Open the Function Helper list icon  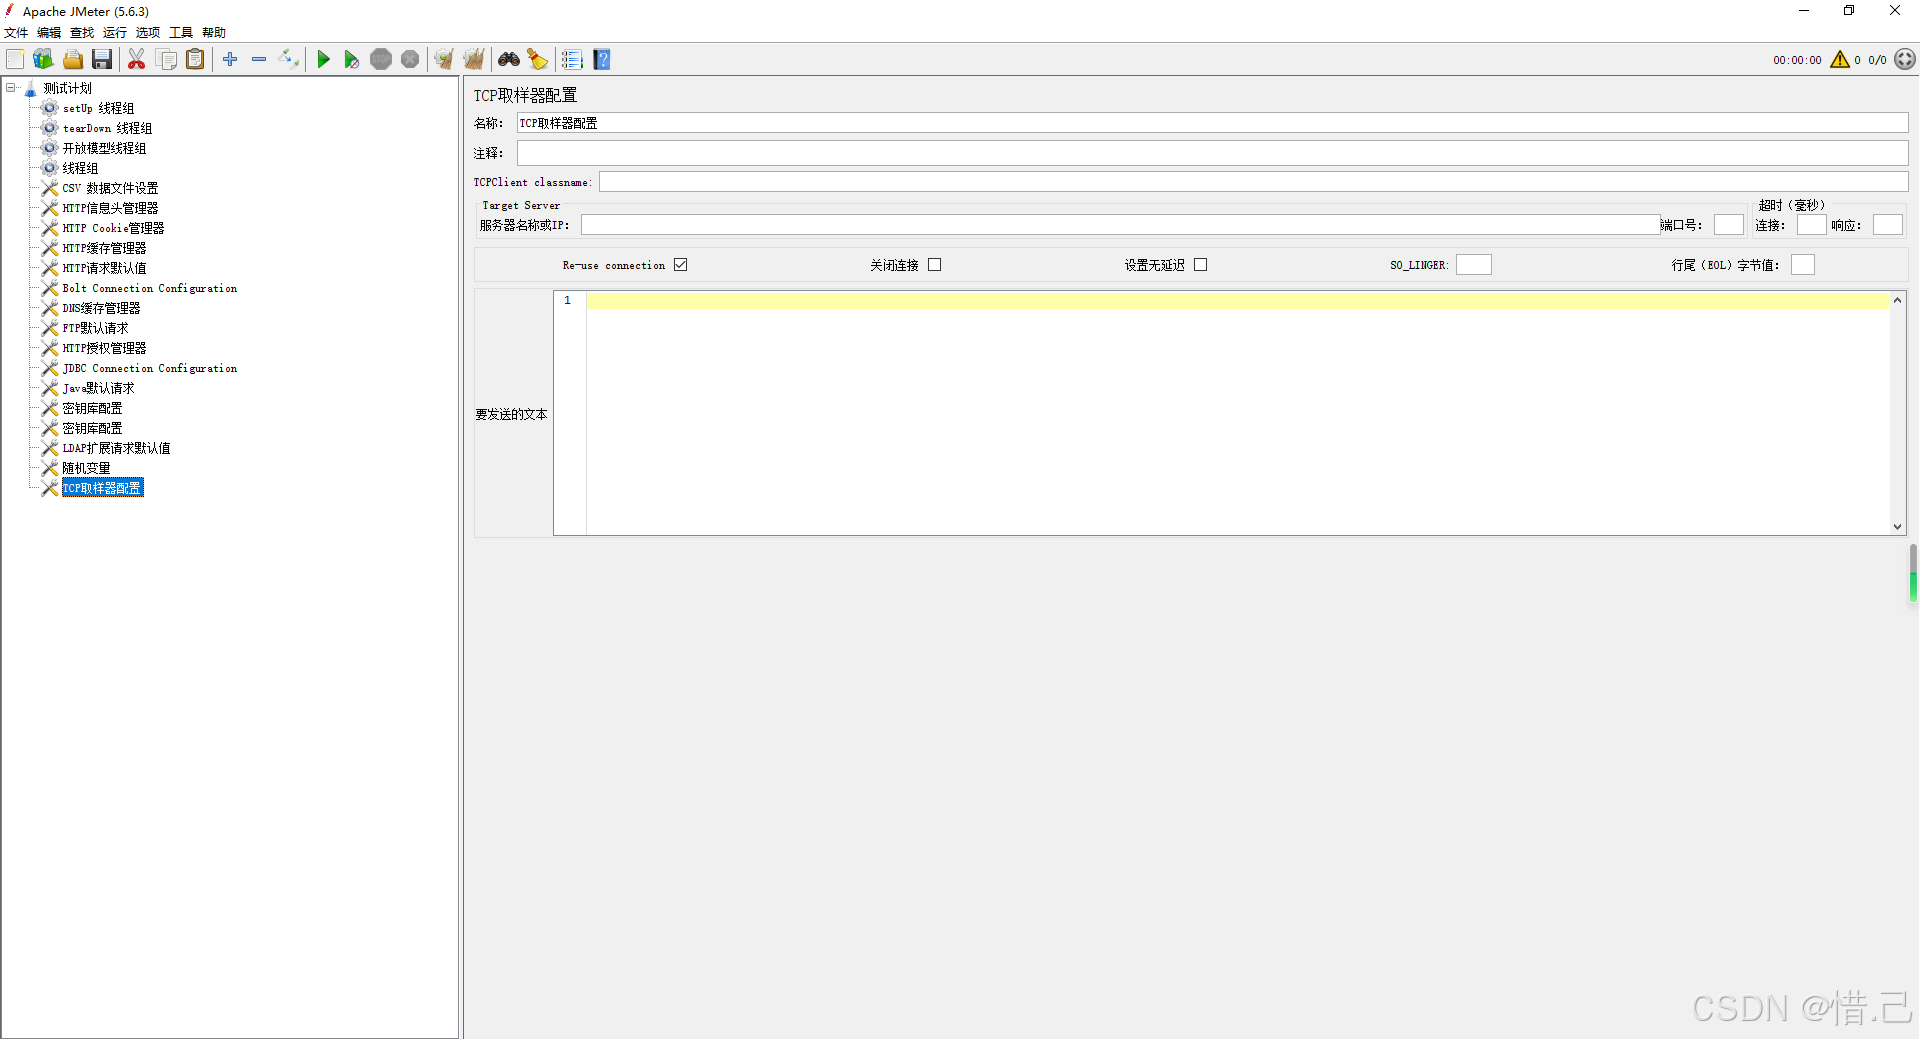[572, 60]
